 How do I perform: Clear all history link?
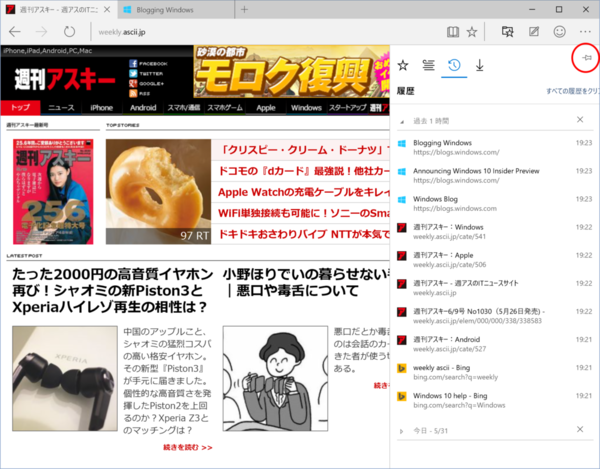click(x=572, y=91)
